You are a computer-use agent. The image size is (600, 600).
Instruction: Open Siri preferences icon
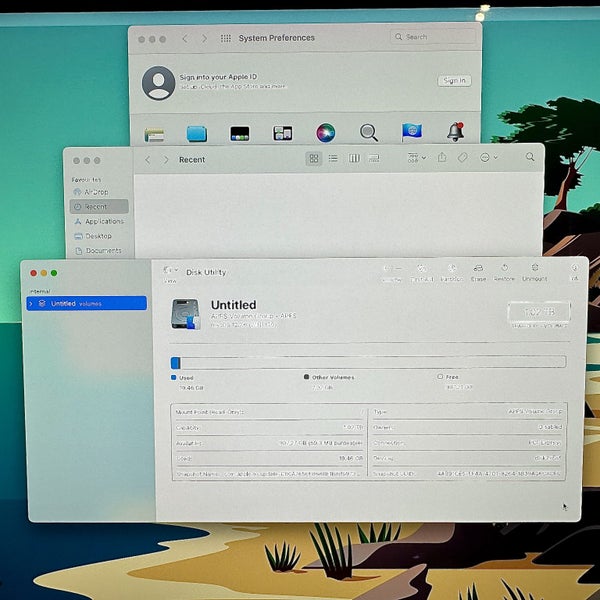pyautogui.click(x=326, y=133)
